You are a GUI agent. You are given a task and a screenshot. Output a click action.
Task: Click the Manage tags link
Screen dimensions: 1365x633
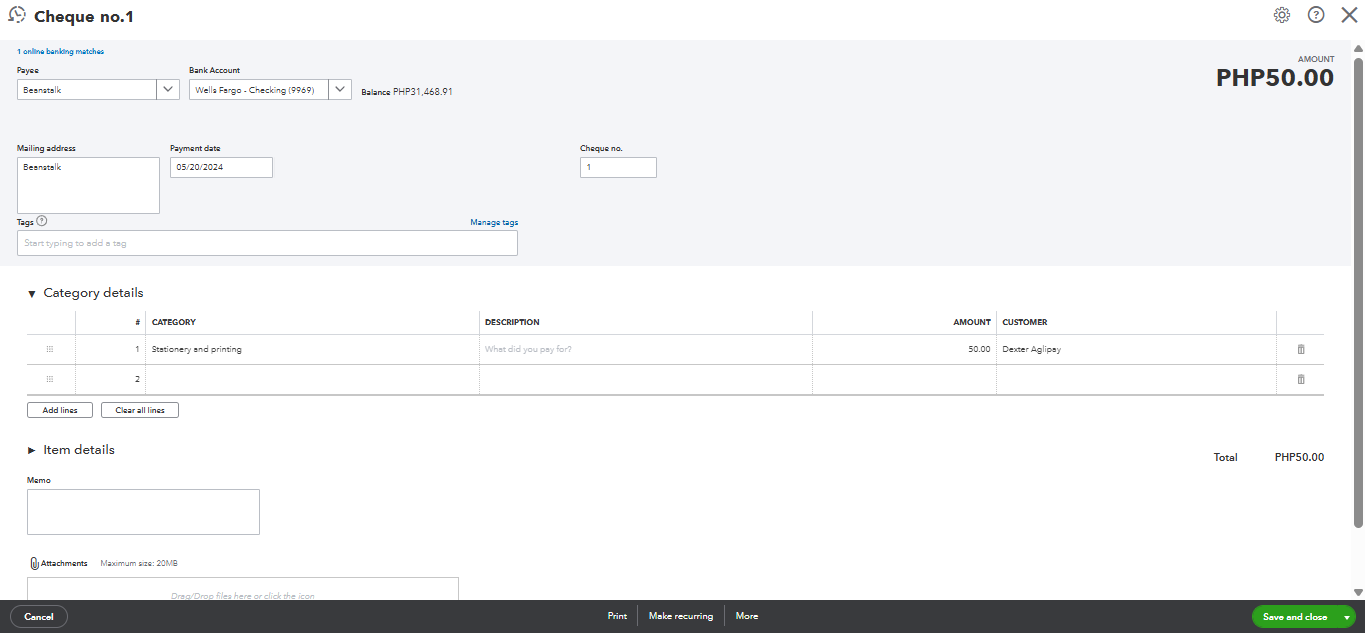click(x=494, y=222)
